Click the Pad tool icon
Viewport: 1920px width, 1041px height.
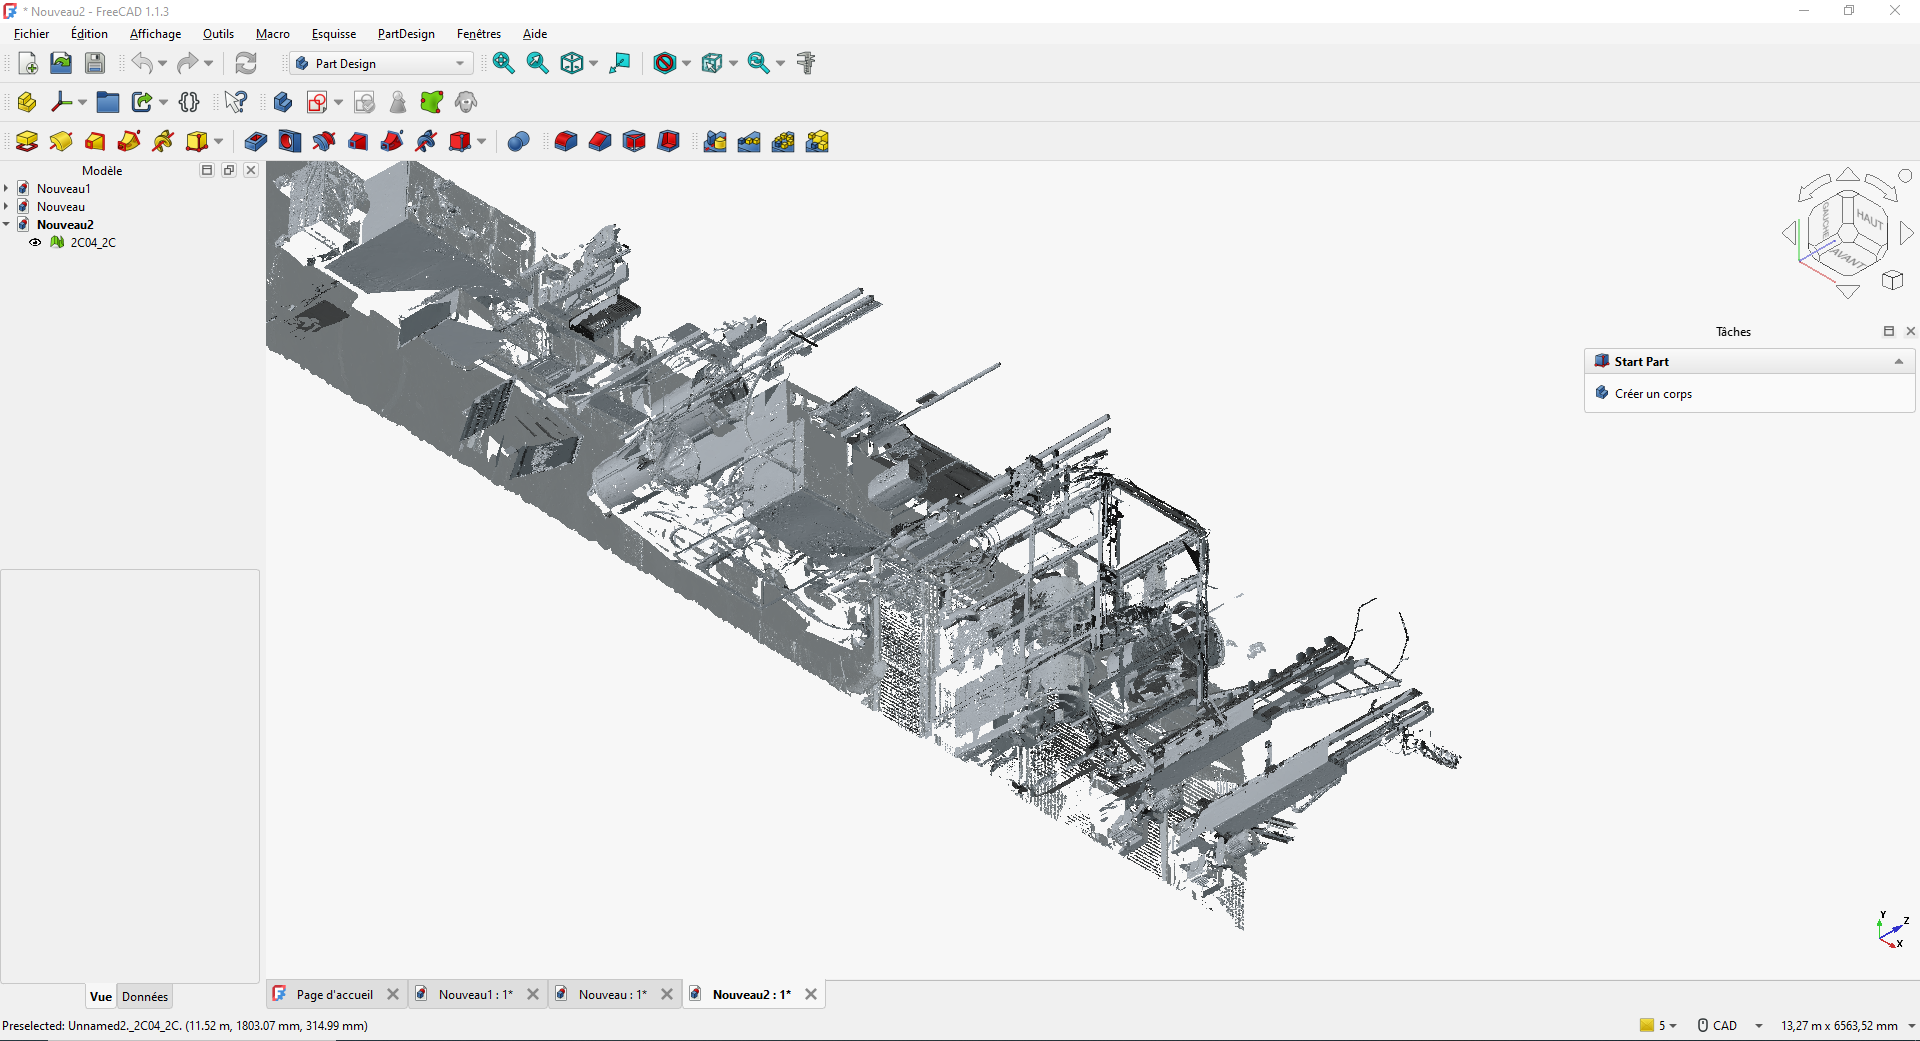27,141
